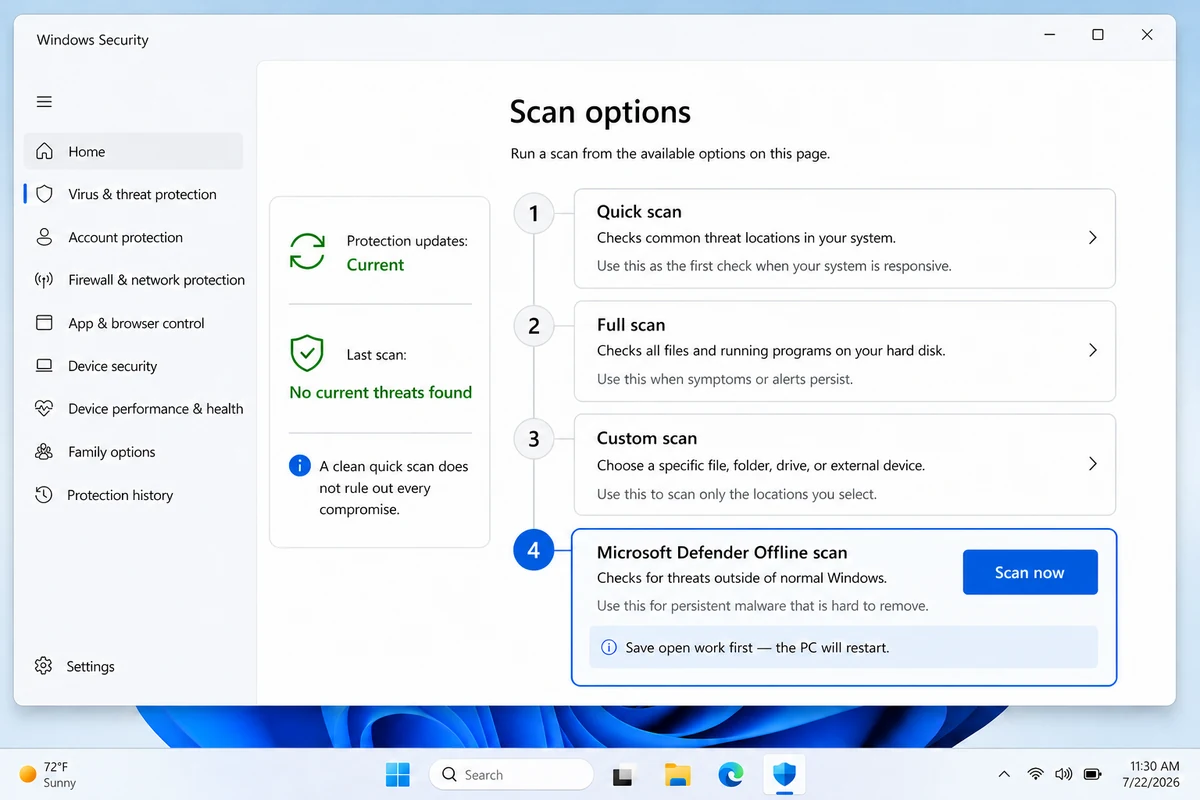This screenshot has width=1200, height=800.
Task: Click 'Last scan:' label
Action: [x=377, y=355]
